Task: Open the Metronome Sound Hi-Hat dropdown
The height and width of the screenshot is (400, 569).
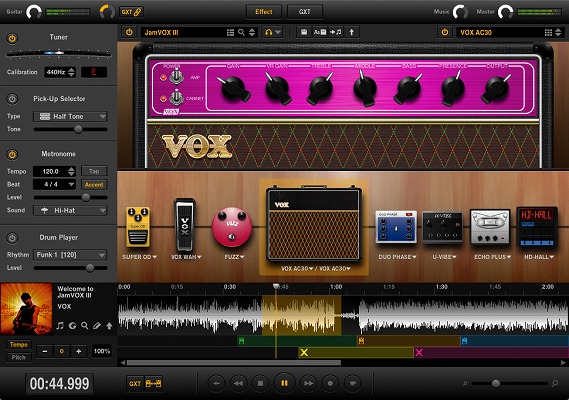Action: pos(70,211)
